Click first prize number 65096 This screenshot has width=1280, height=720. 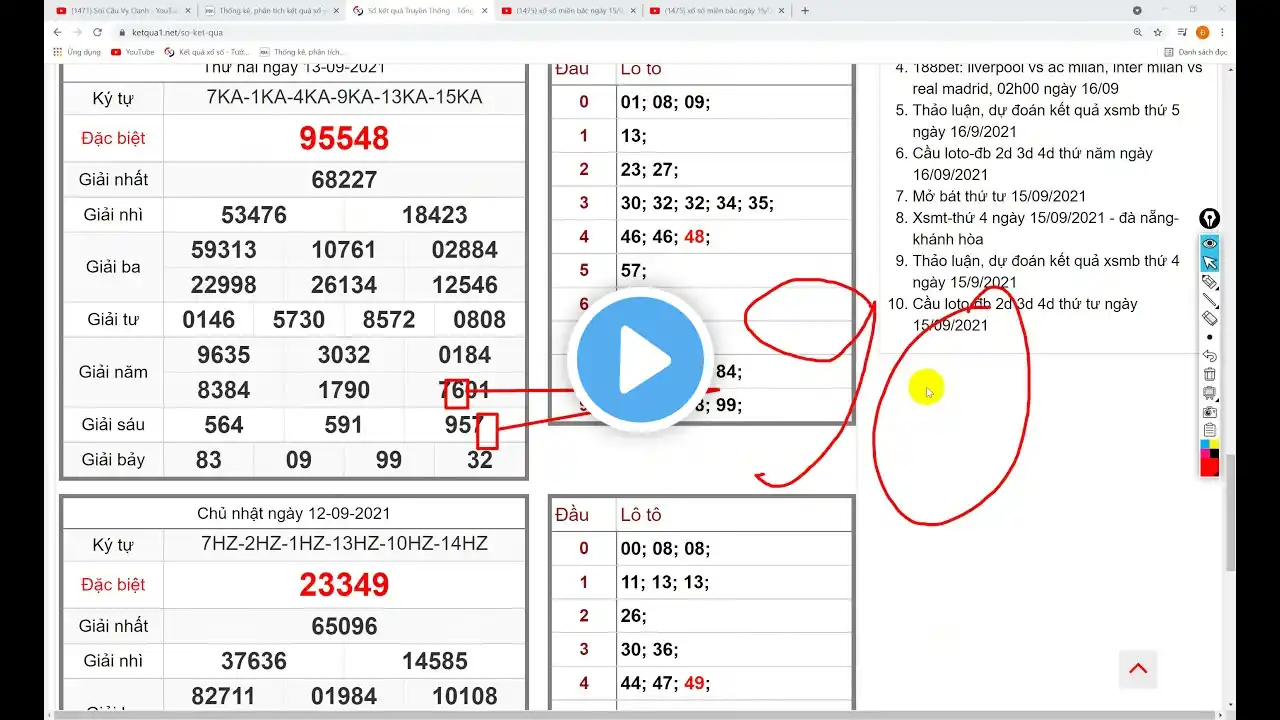pyautogui.click(x=344, y=627)
